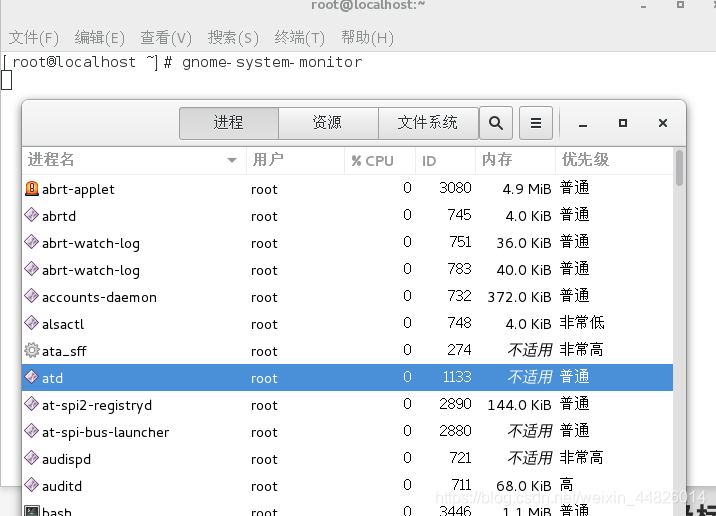Viewport: 716px width, 516px height.
Task: Select the highlighted atd process name
Action: coord(53,378)
